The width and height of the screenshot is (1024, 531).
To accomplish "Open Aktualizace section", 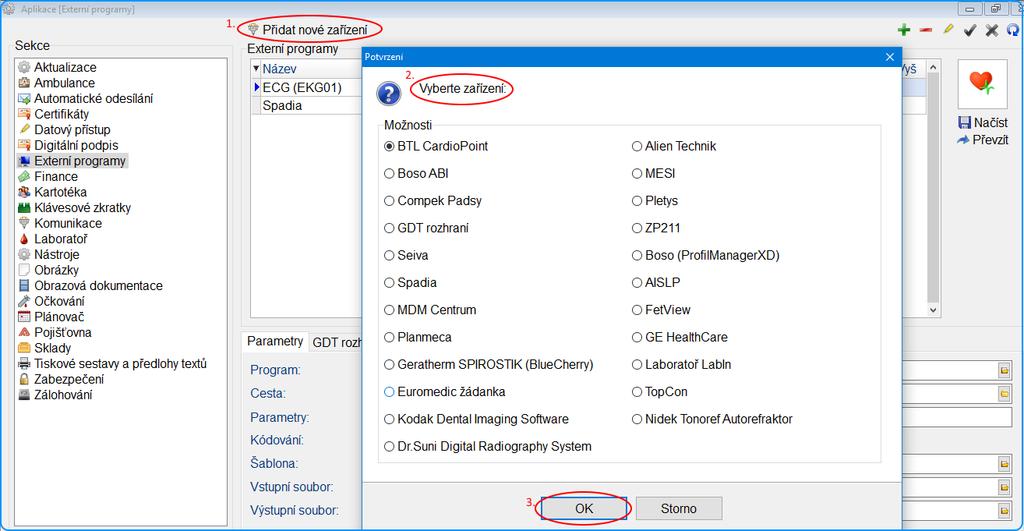I will [57, 67].
